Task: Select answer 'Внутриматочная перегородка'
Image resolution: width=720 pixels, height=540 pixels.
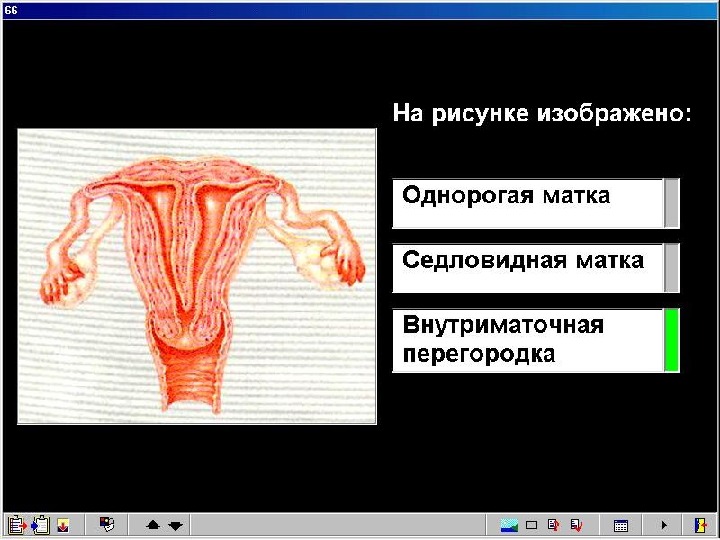Action: coord(528,340)
